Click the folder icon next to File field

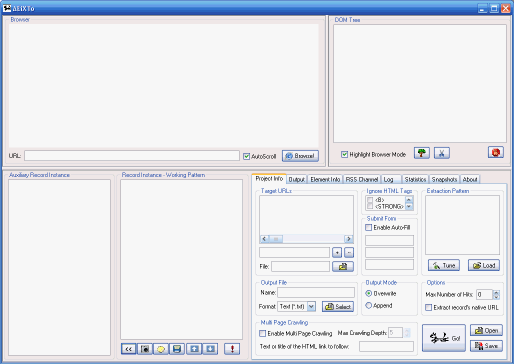coord(343,266)
